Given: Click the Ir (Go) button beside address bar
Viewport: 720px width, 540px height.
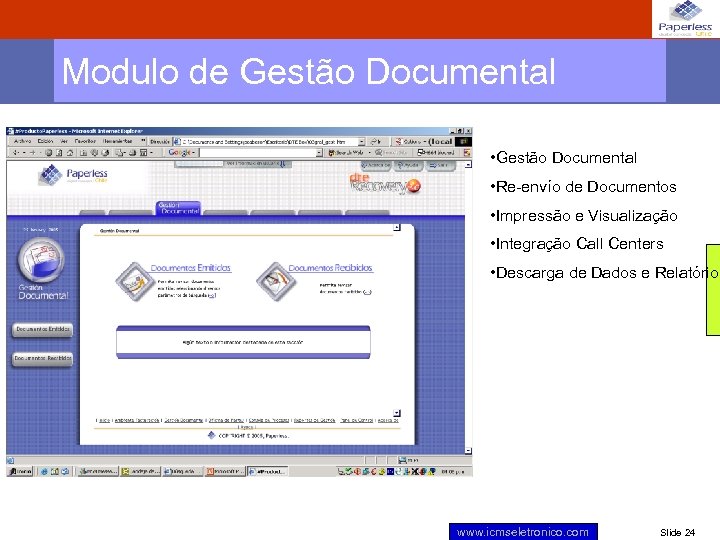Looking at the screenshot, I should [376, 142].
